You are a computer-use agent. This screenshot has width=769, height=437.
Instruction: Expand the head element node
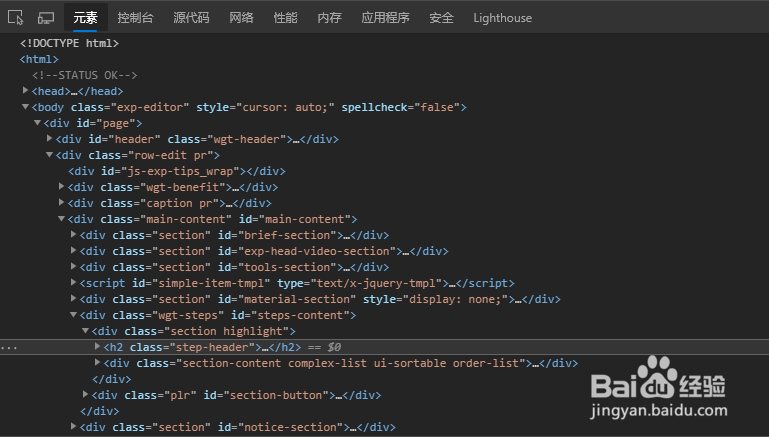(x=26, y=91)
